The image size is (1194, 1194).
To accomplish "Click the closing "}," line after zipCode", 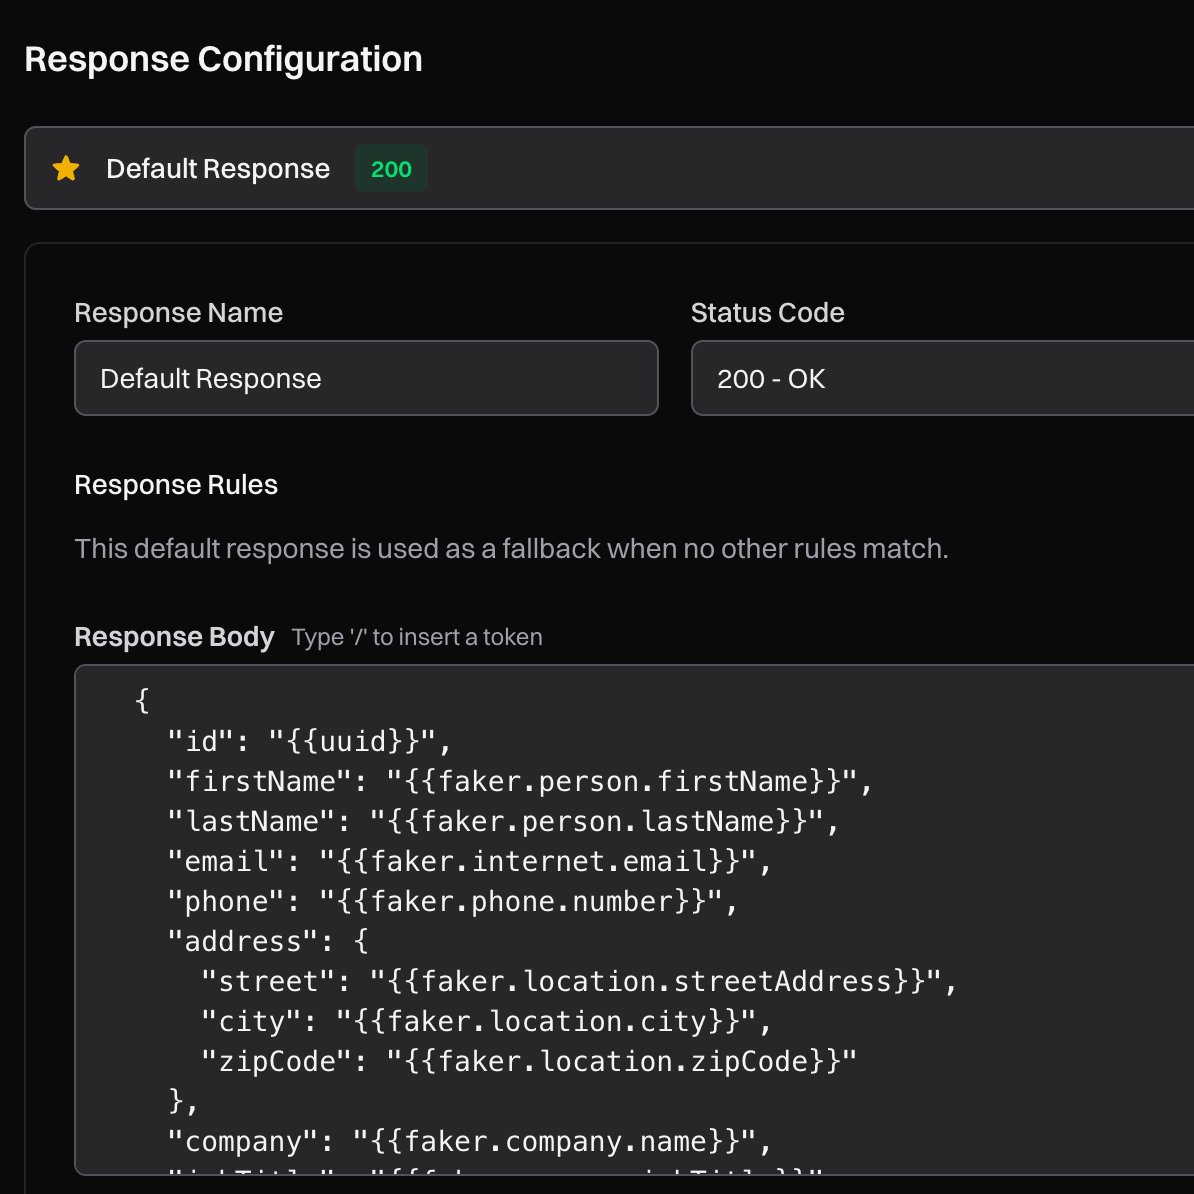I will pos(184,1102).
